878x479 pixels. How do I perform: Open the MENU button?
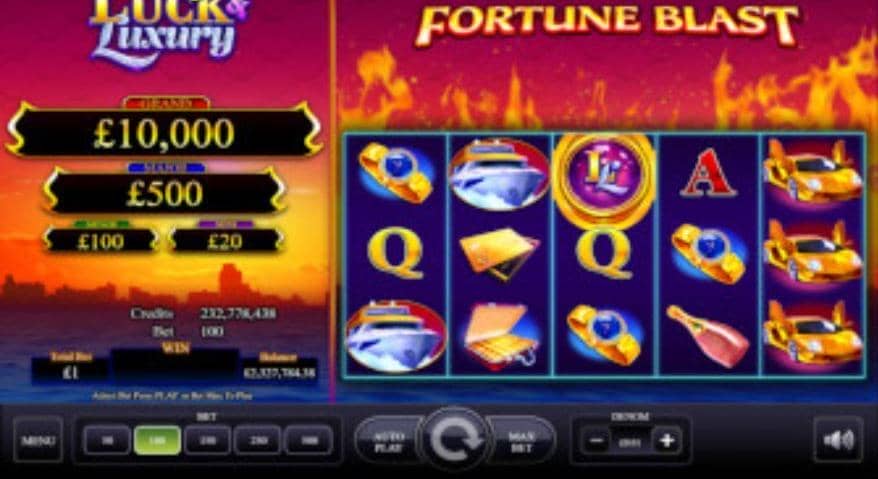(38, 440)
